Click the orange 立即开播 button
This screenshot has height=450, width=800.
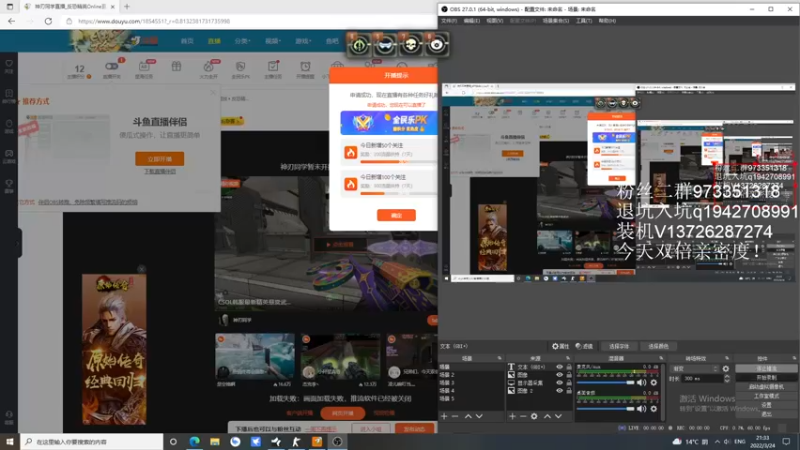[160, 159]
